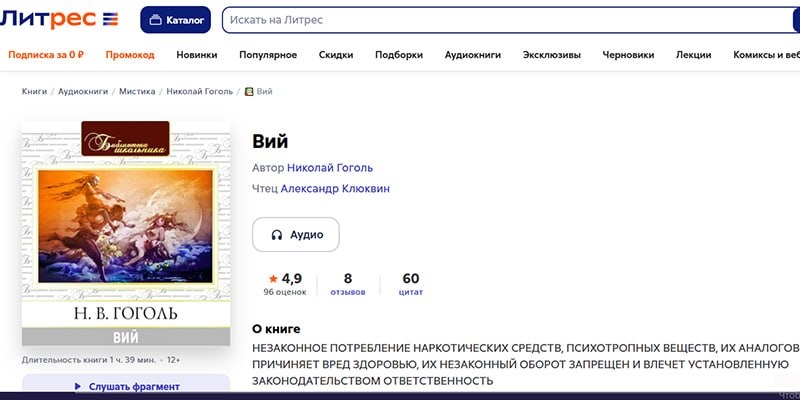
Task: Open Подписка за 0 ₽ offer
Action: pyautogui.click(x=46, y=55)
